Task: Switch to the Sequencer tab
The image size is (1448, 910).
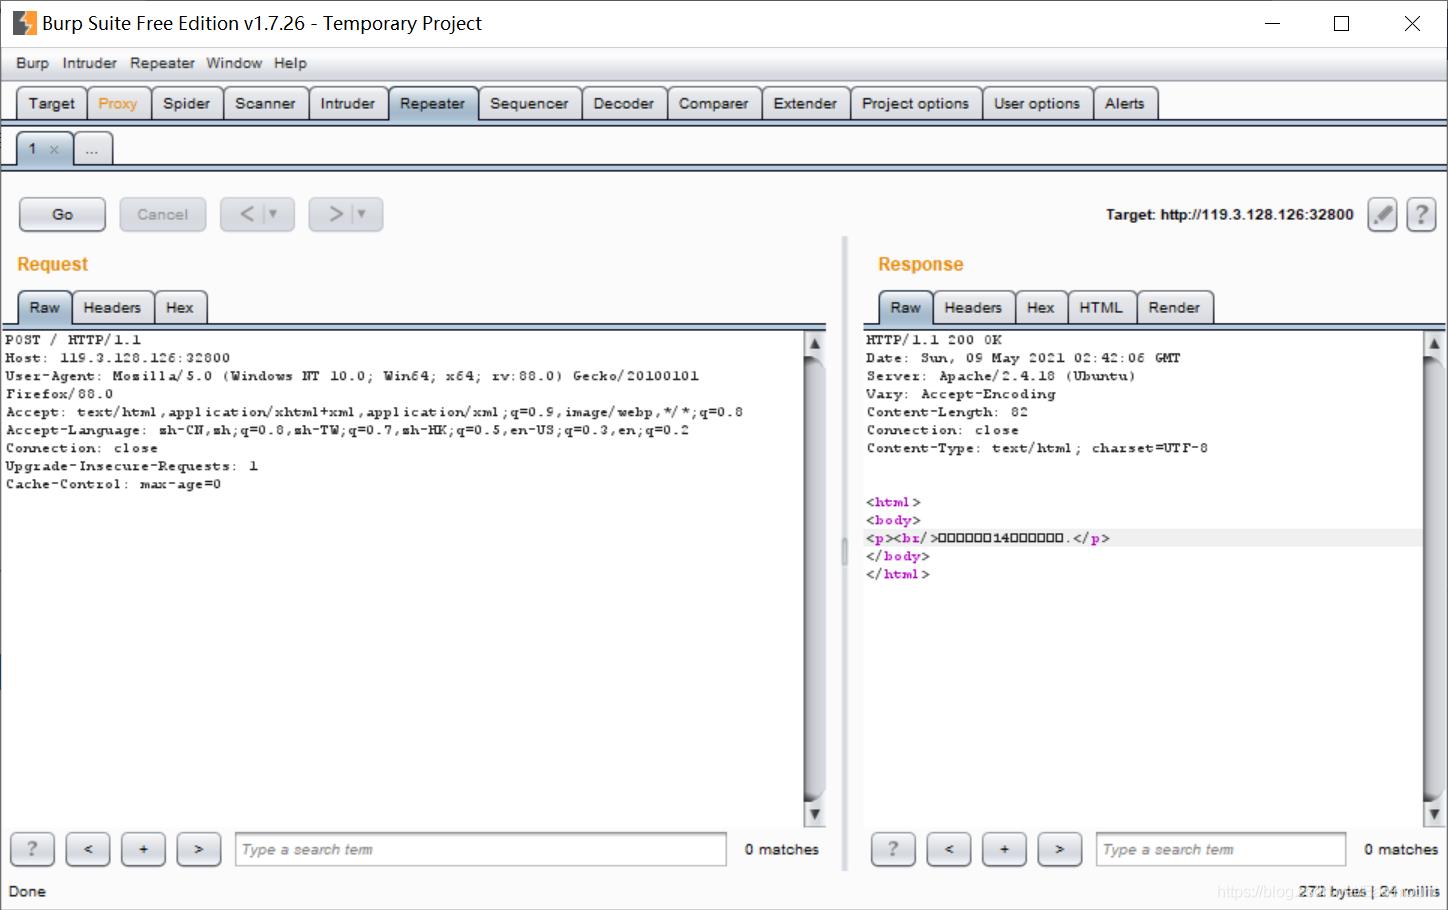Action: click(x=529, y=103)
